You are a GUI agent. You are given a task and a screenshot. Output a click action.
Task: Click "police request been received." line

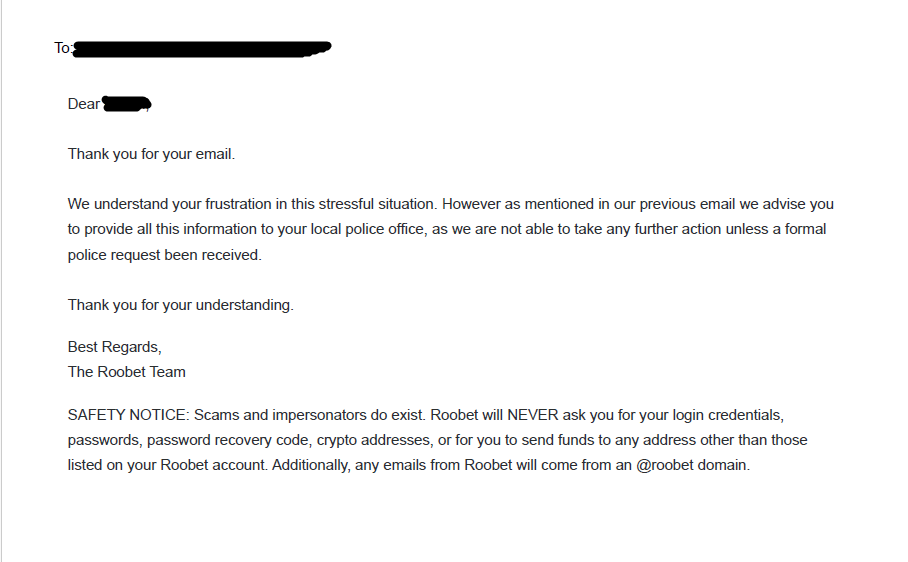(x=164, y=255)
